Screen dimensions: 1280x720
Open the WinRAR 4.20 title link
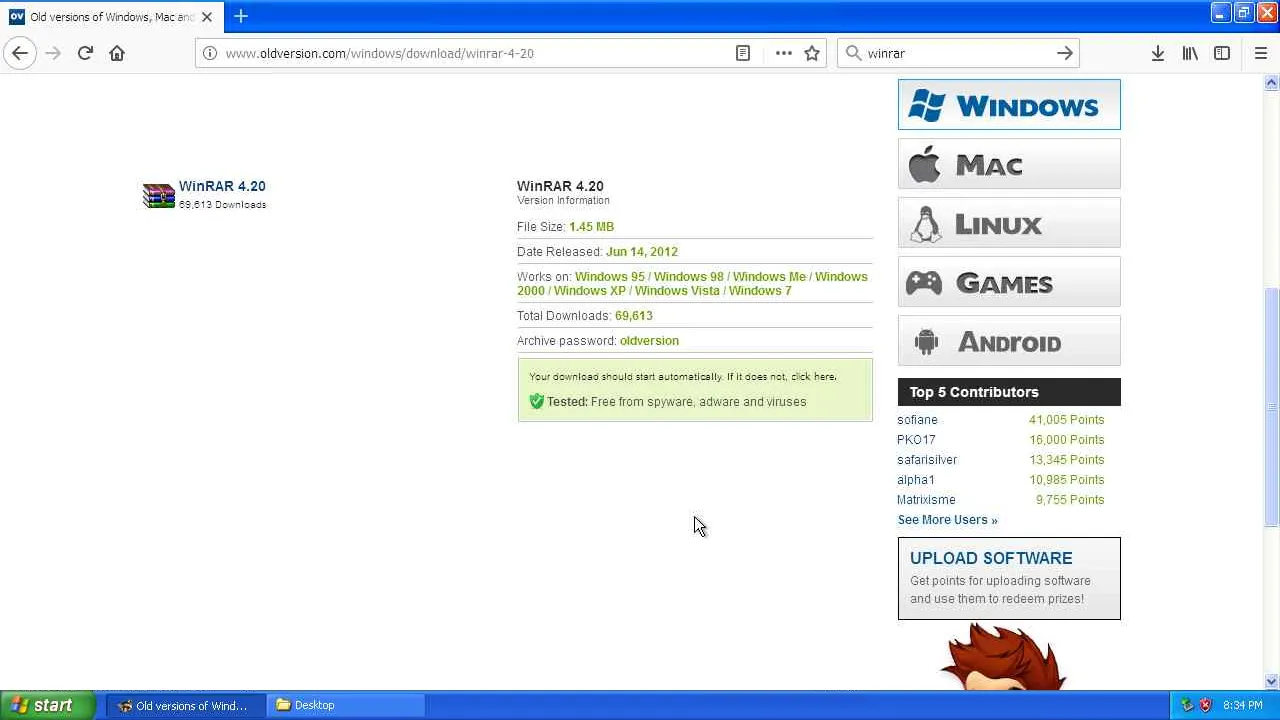point(222,186)
